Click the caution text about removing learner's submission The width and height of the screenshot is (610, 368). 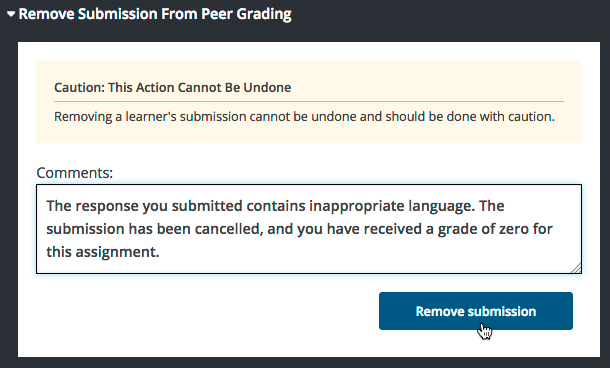[x=304, y=116]
